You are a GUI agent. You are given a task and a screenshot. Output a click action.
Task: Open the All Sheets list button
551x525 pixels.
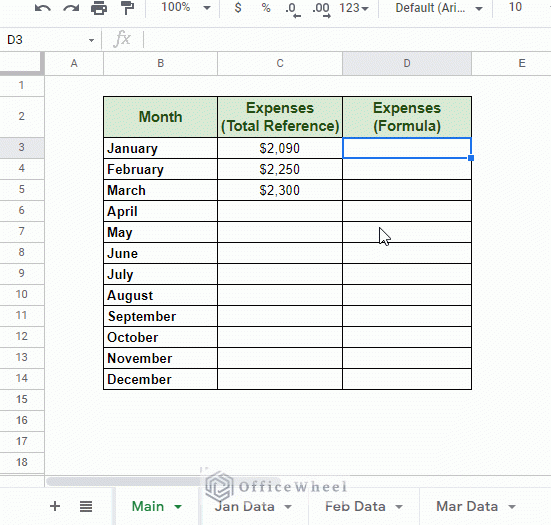(86, 506)
